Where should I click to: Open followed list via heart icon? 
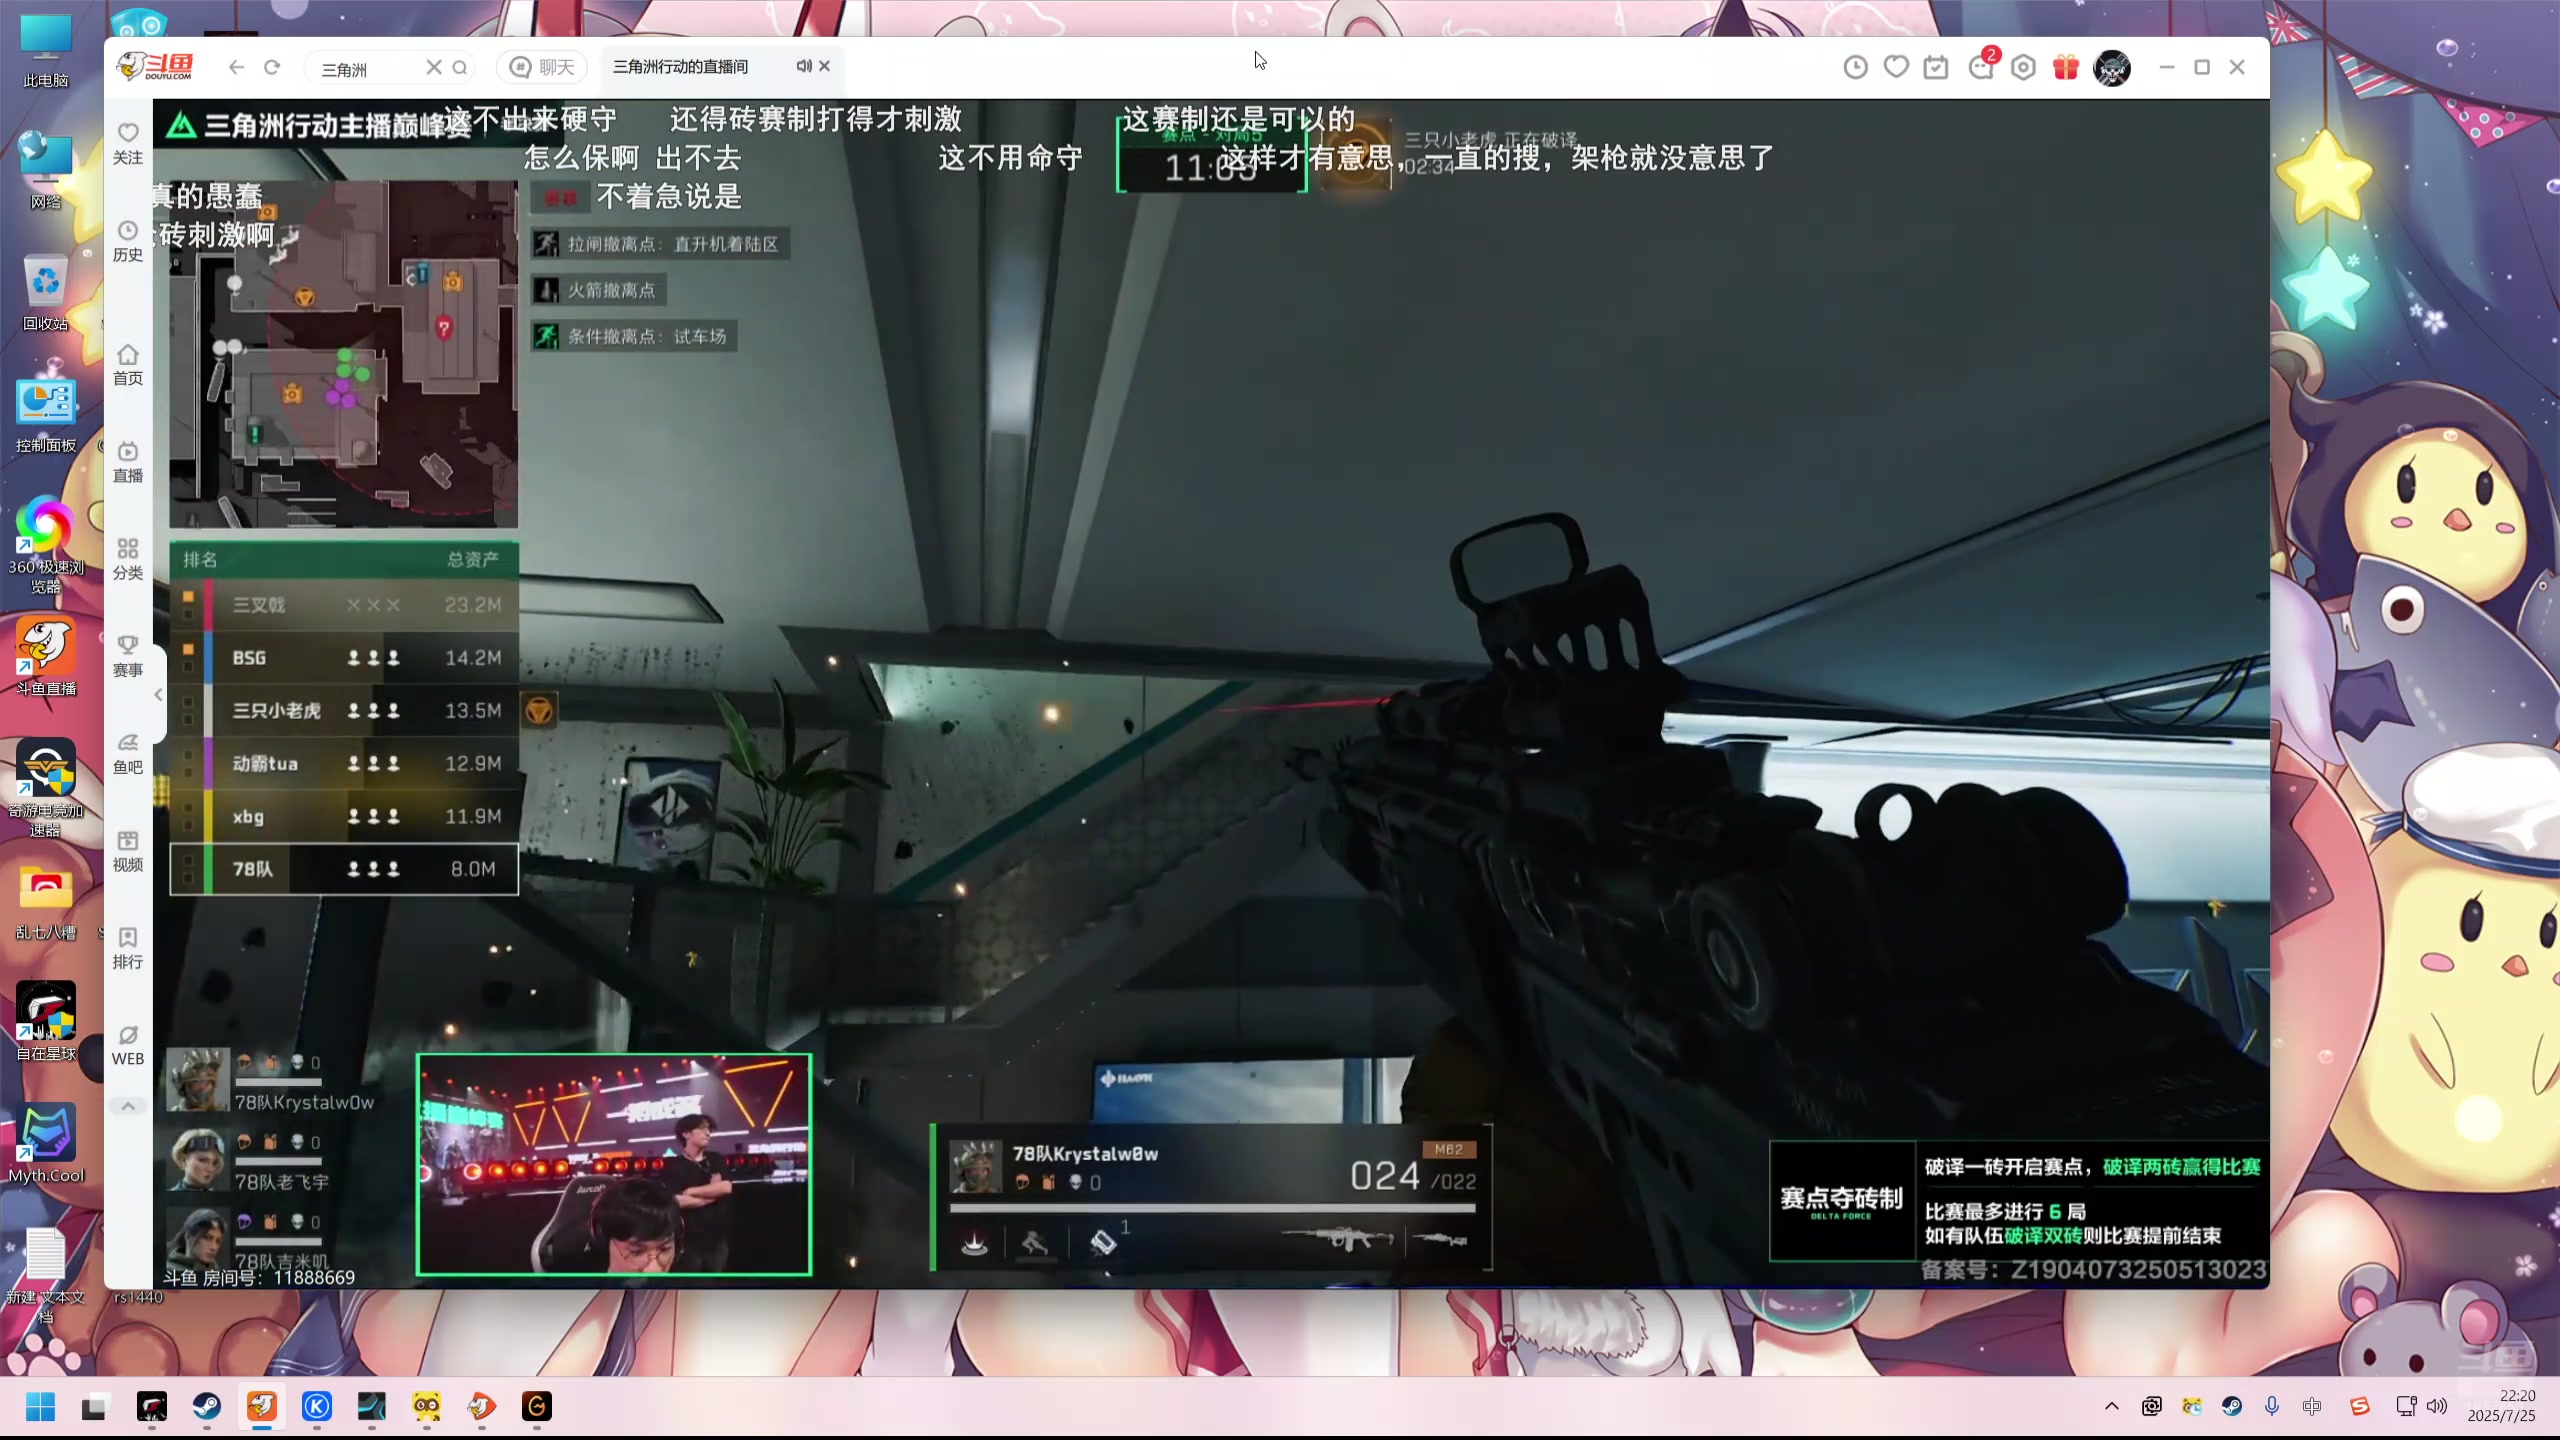tap(1896, 67)
